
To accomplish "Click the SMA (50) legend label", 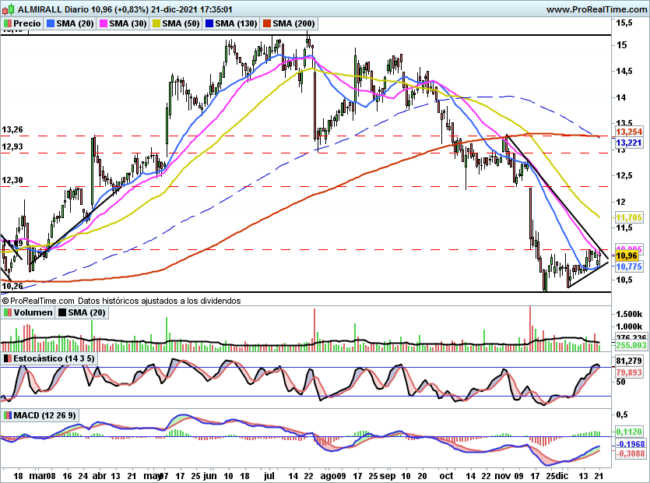I will pos(181,24).
